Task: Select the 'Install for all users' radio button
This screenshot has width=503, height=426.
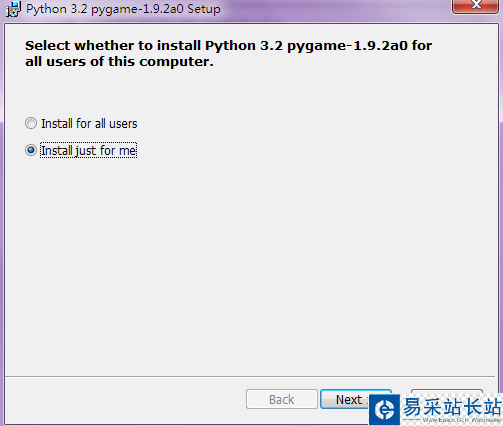Action: click(x=31, y=123)
